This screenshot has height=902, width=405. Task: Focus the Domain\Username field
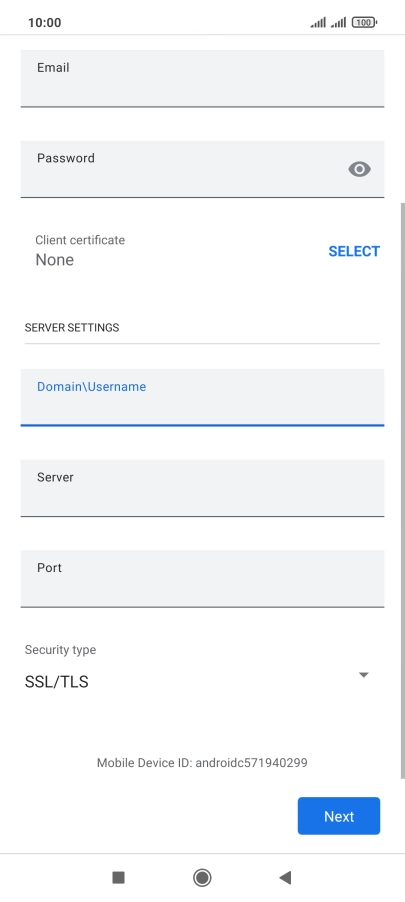202,398
